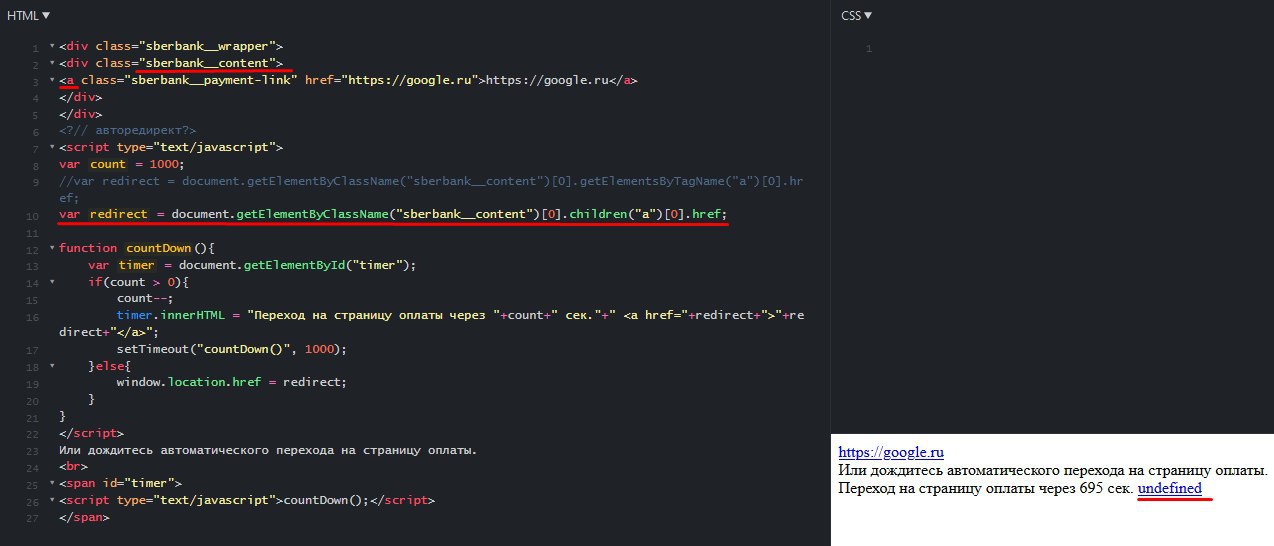The width and height of the screenshot is (1274, 546).
Task: Click the '<?// авторедирект?>' comment line
Action: (128, 131)
